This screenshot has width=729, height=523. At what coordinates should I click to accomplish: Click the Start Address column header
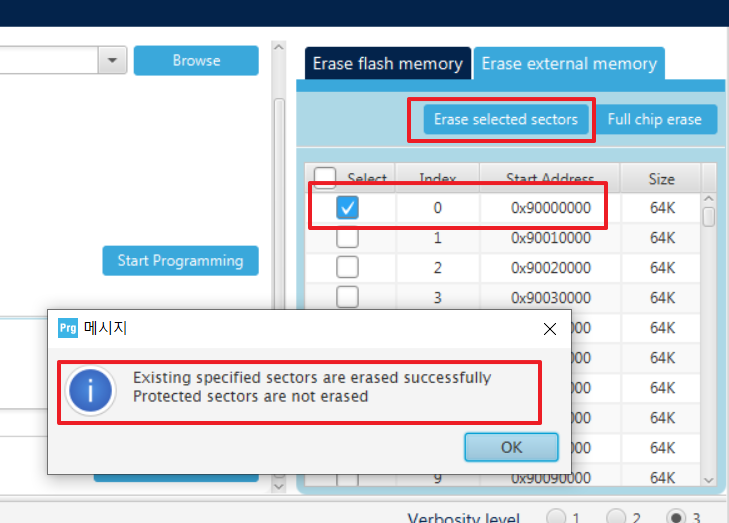550,179
